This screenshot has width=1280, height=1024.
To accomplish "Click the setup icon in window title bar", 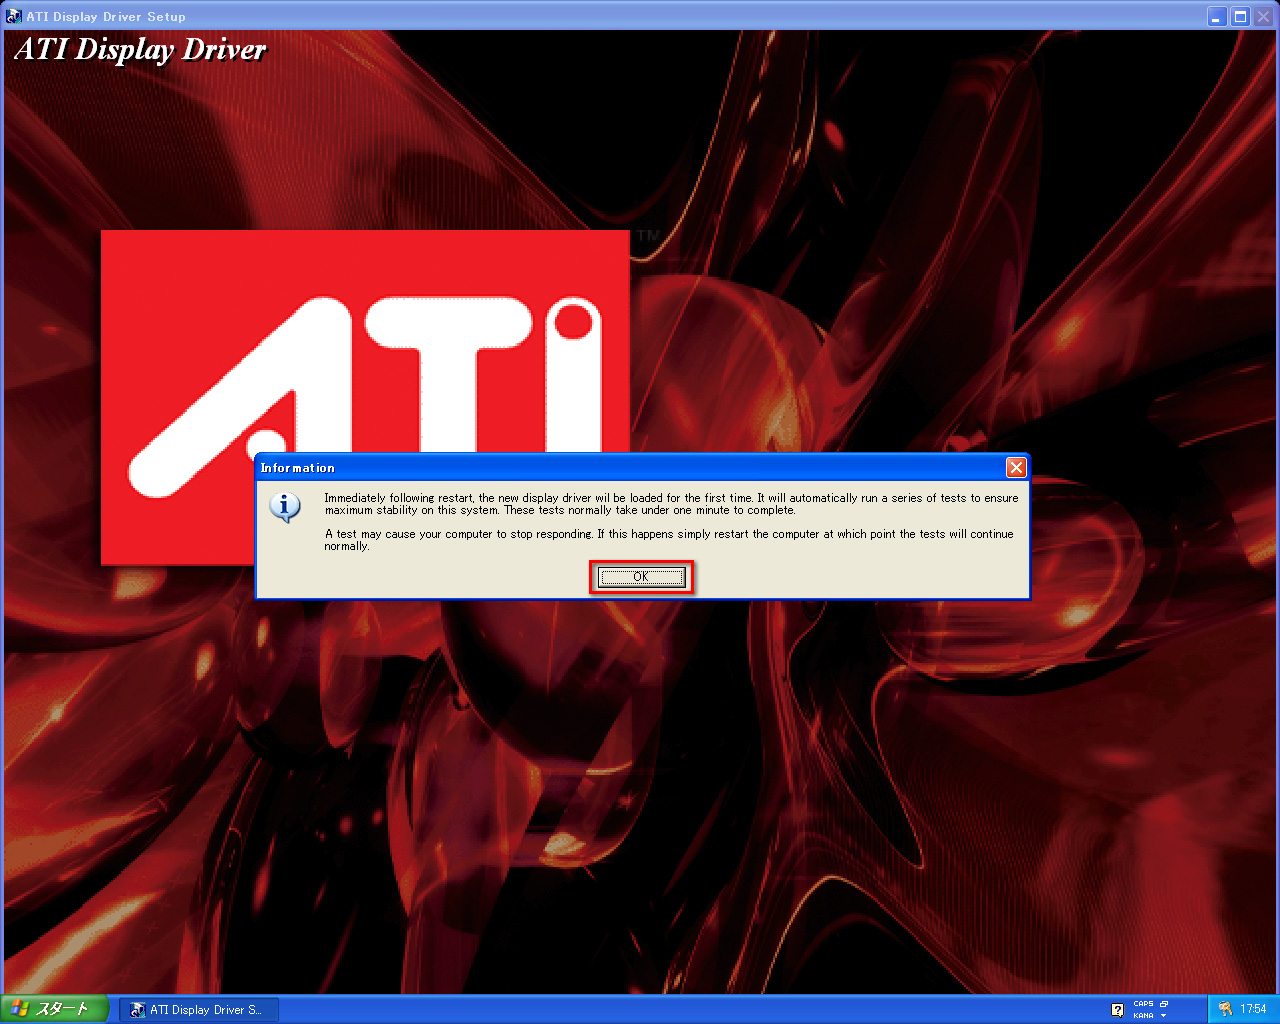I will point(14,16).
